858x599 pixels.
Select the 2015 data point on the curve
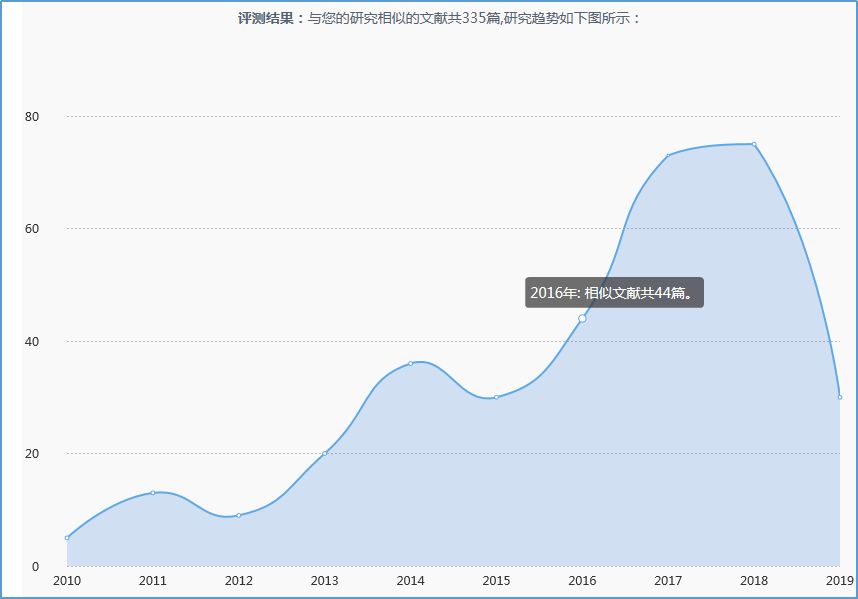496,397
